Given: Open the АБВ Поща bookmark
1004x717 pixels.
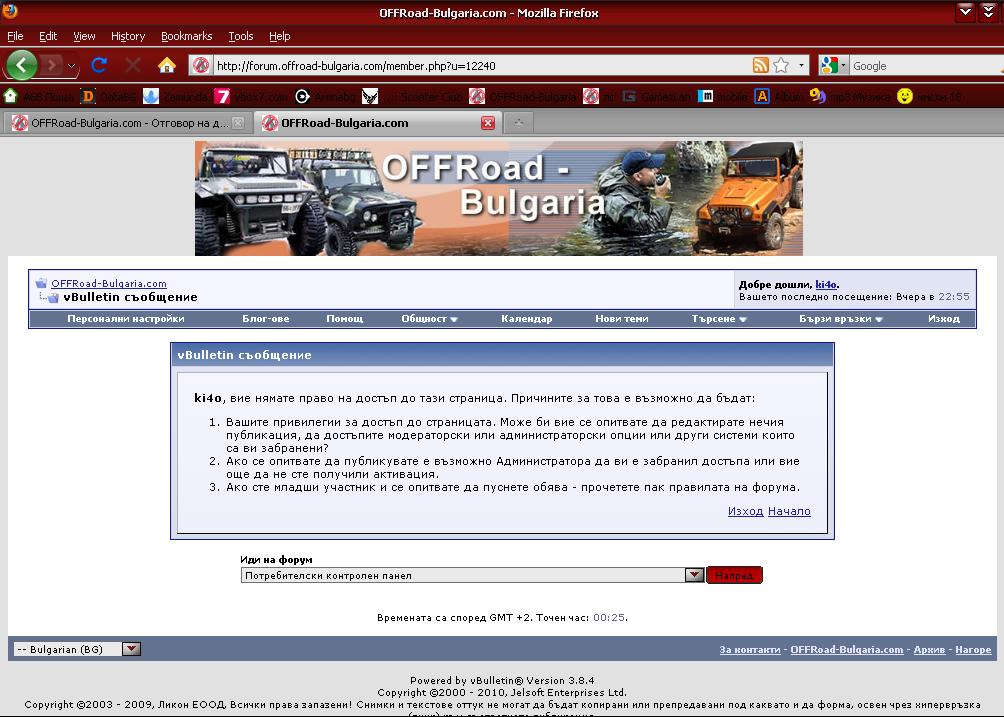Looking at the screenshot, I should [x=38, y=97].
